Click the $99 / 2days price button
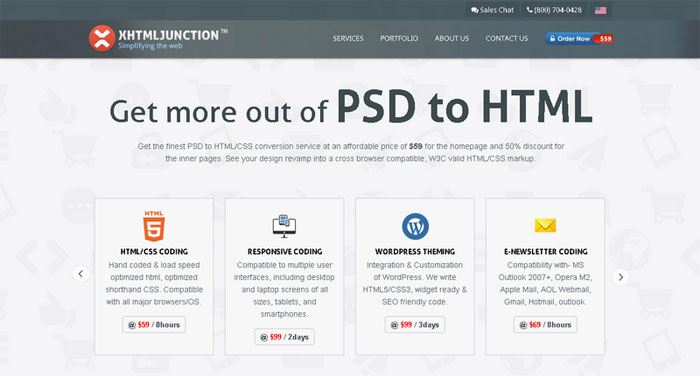The height and width of the screenshot is (376, 700). coord(284,337)
